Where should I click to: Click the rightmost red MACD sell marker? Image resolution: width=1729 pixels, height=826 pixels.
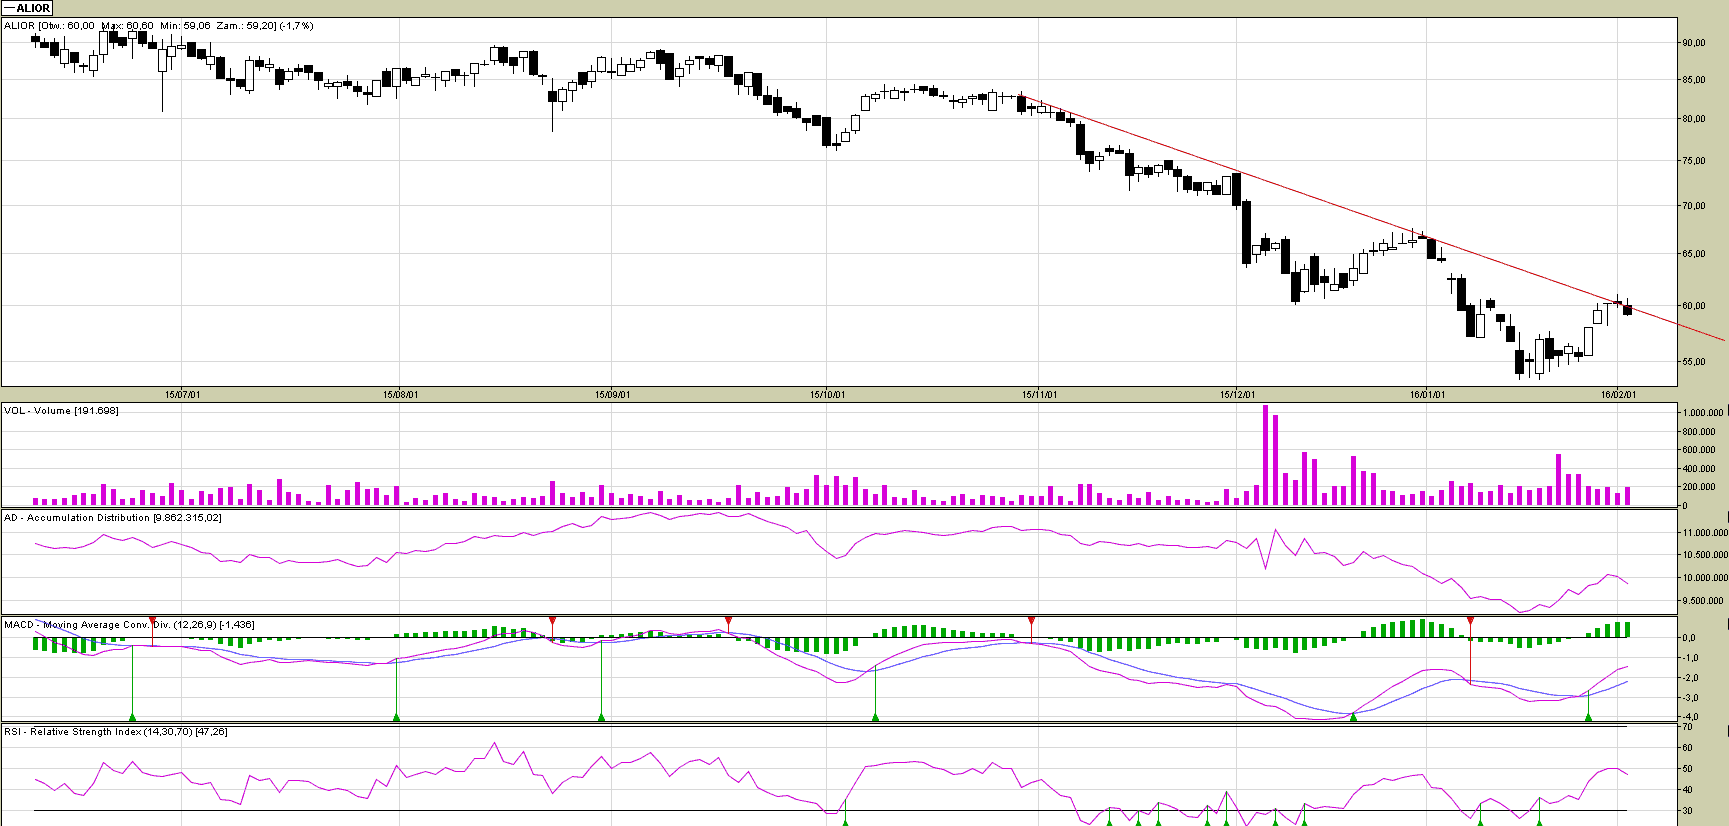[x=1470, y=622]
